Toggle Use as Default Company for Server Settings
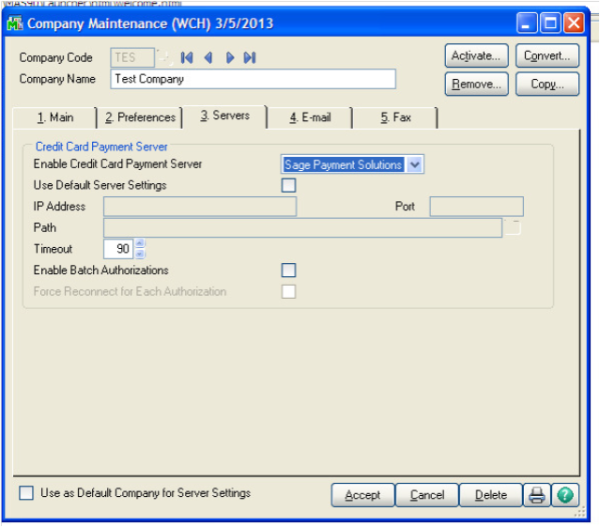Screen dimensions: 600x527 [x=27, y=493]
